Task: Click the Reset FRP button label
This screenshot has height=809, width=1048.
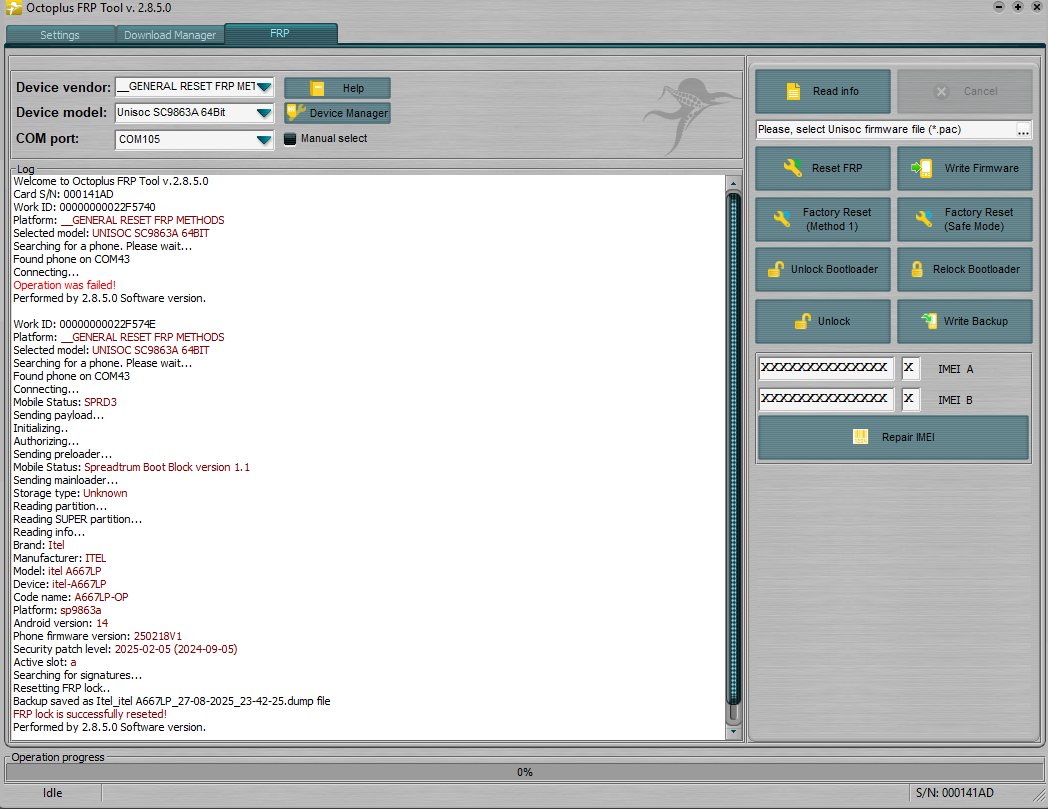Action: click(837, 168)
